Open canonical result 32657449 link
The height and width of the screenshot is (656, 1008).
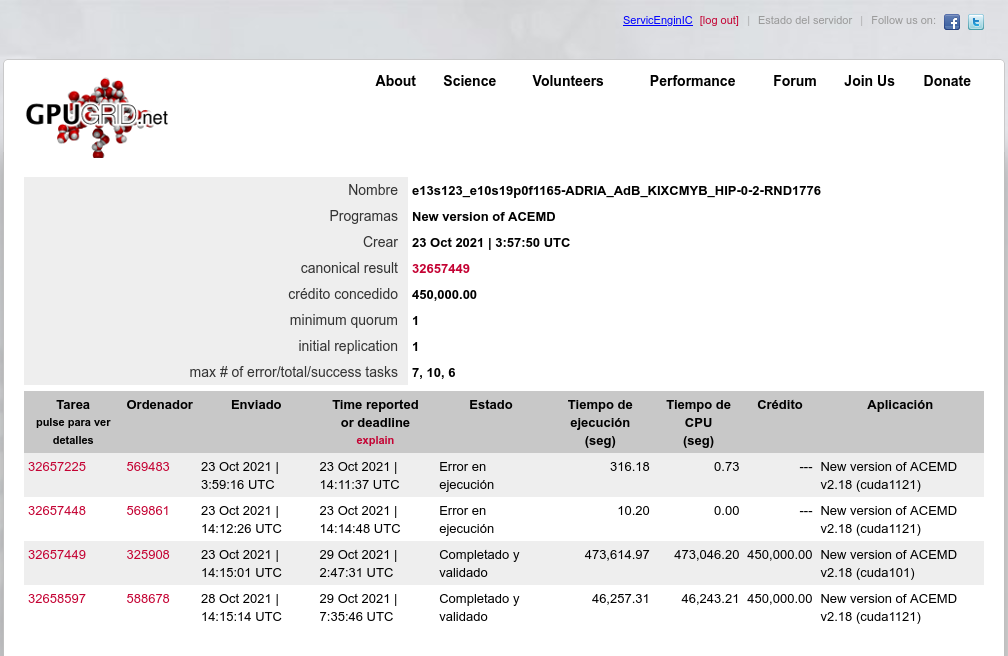(441, 269)
